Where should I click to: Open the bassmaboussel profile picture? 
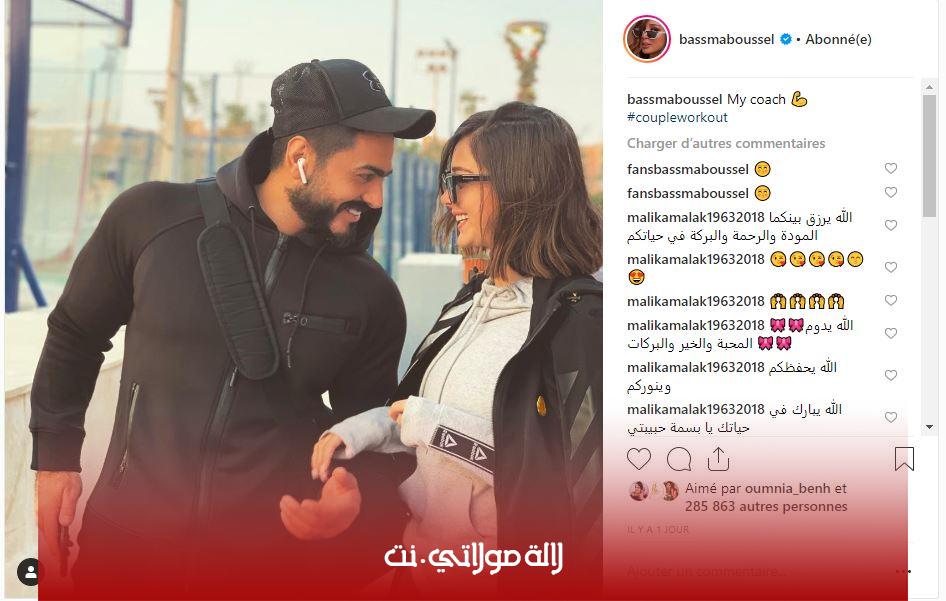(x=647, y=39)
